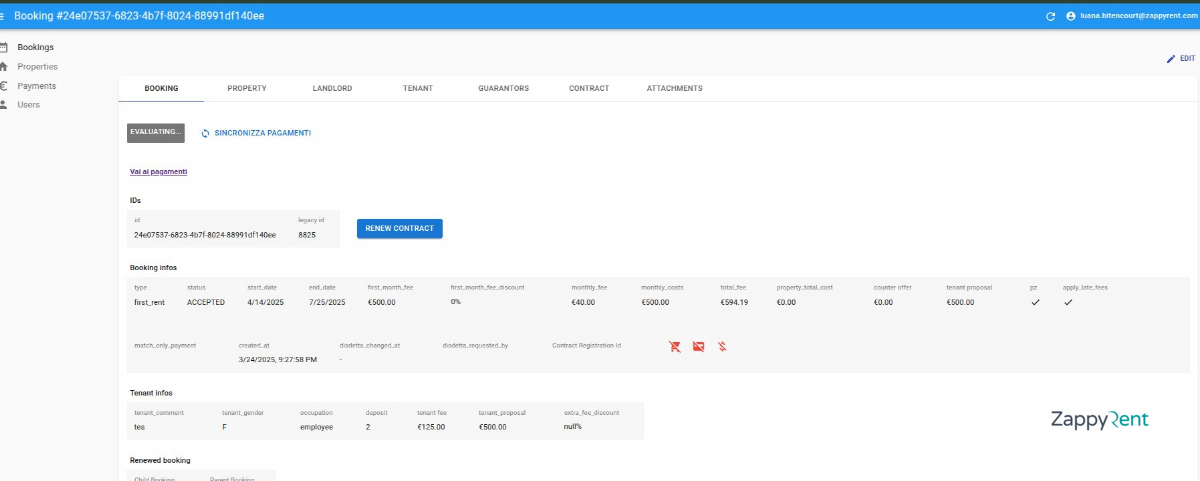Viewport: 1200px width, 481px height.
Task: Switch to the Property tab
Action: point(246,88)
